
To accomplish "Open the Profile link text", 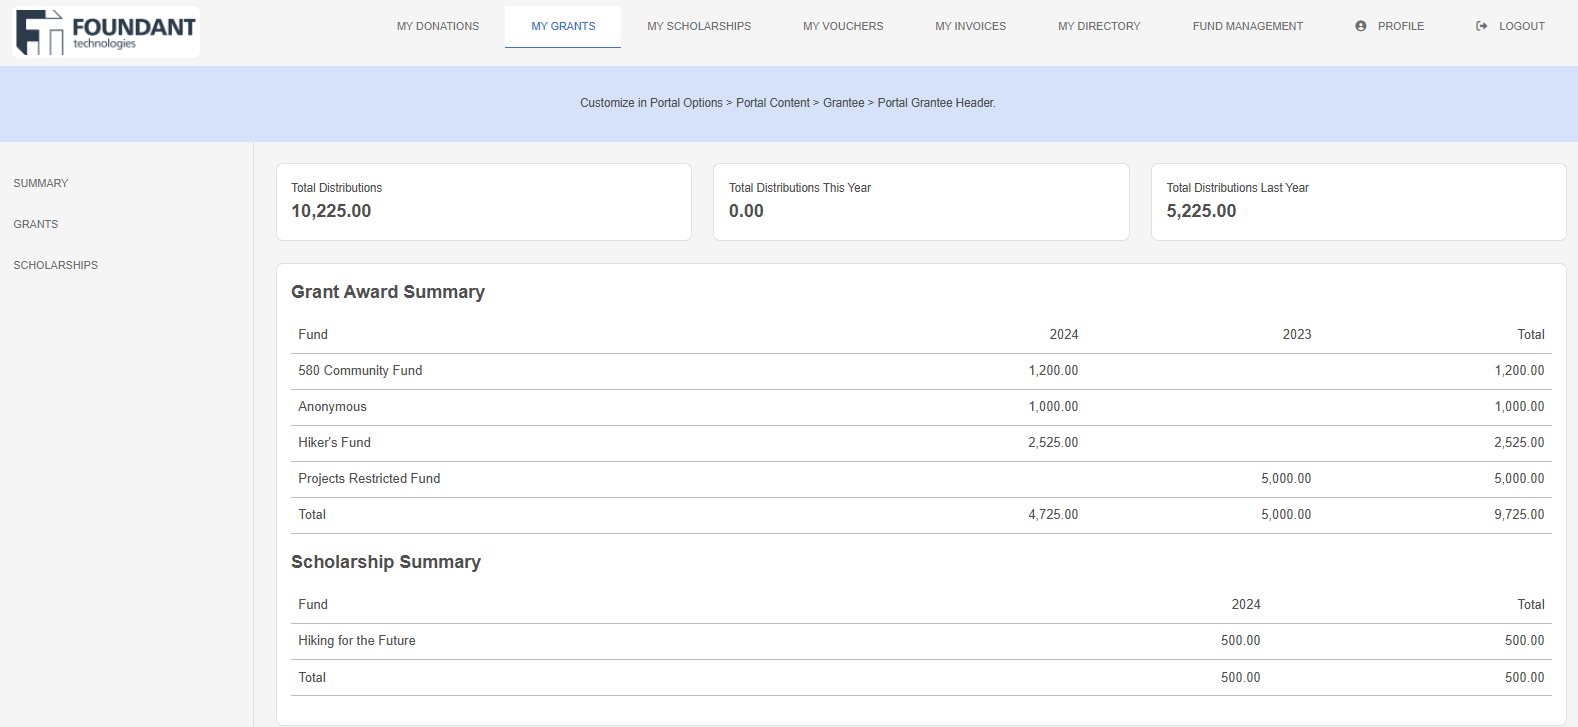I will (1401, 26).
